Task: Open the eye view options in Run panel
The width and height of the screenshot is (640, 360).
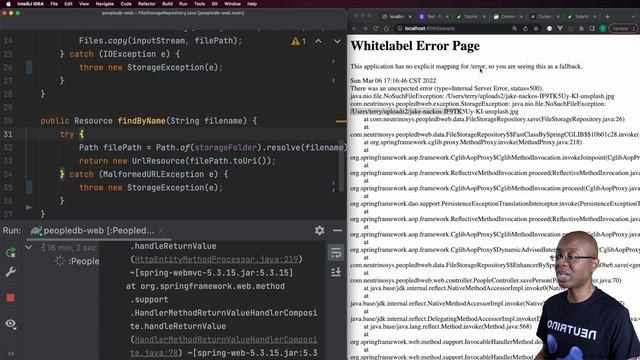Action: coord(11,324)
